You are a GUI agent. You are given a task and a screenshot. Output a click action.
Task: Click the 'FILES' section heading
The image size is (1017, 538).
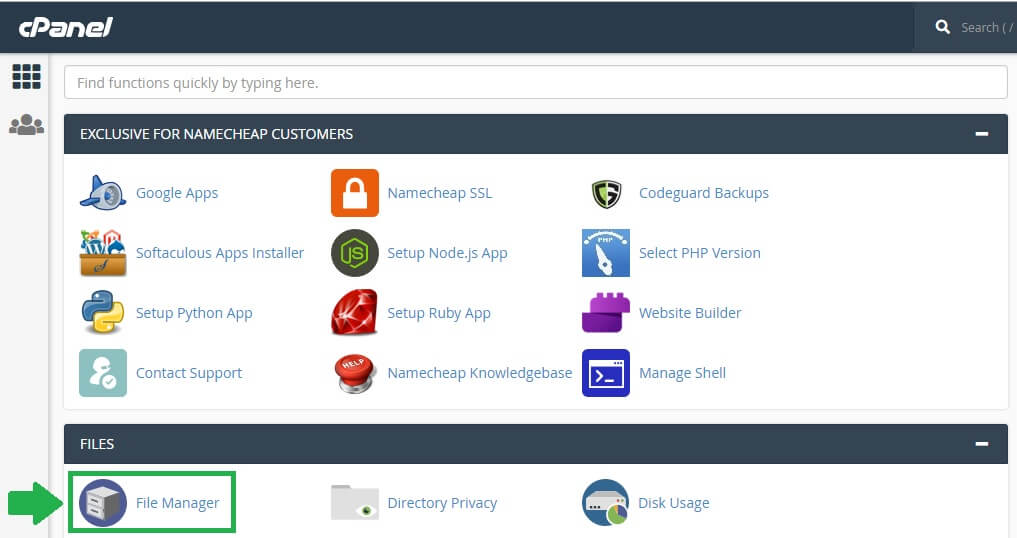[97, 444]
